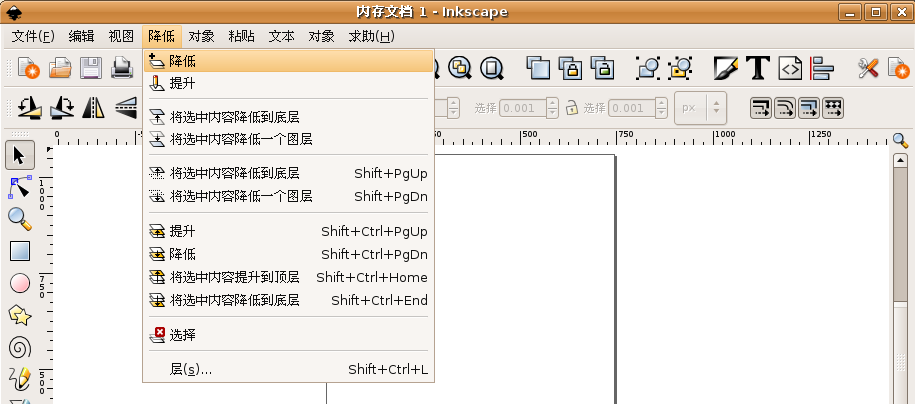The height and width of the screenshot is (404, 915).
Task: Zoom to fit page icon
Action: pos(491,68)
